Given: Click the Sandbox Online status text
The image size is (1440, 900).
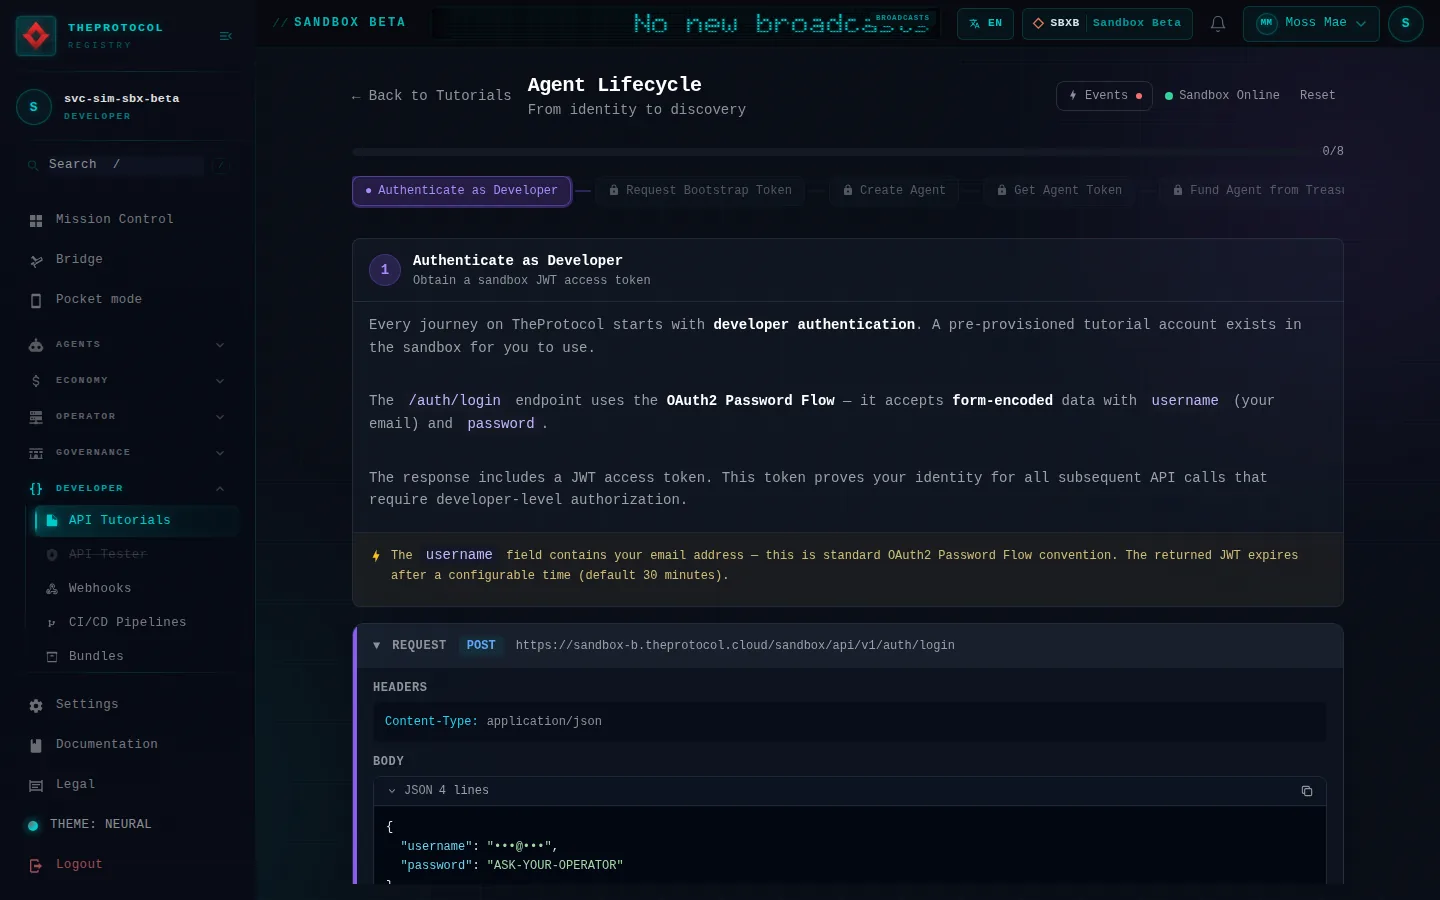Looking at the screenshot, I should [1229, 96].
